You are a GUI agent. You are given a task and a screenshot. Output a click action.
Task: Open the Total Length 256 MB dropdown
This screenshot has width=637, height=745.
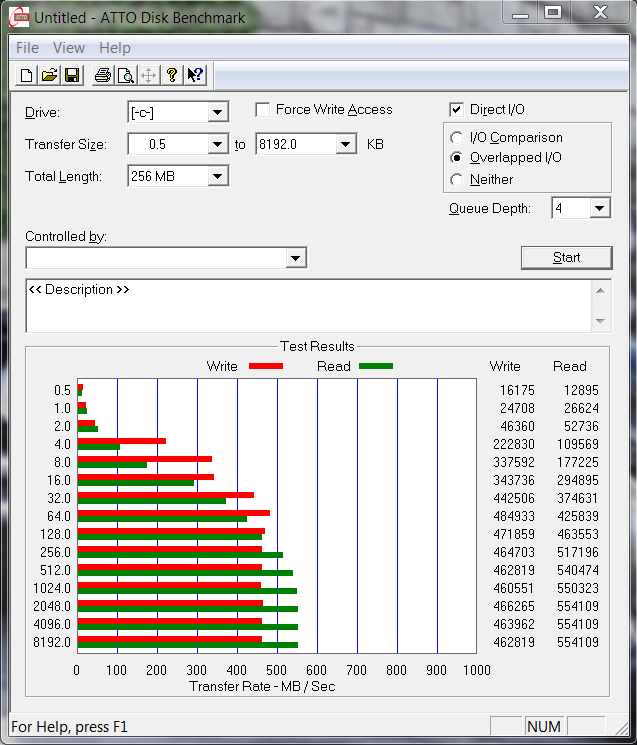click(218, 177)
